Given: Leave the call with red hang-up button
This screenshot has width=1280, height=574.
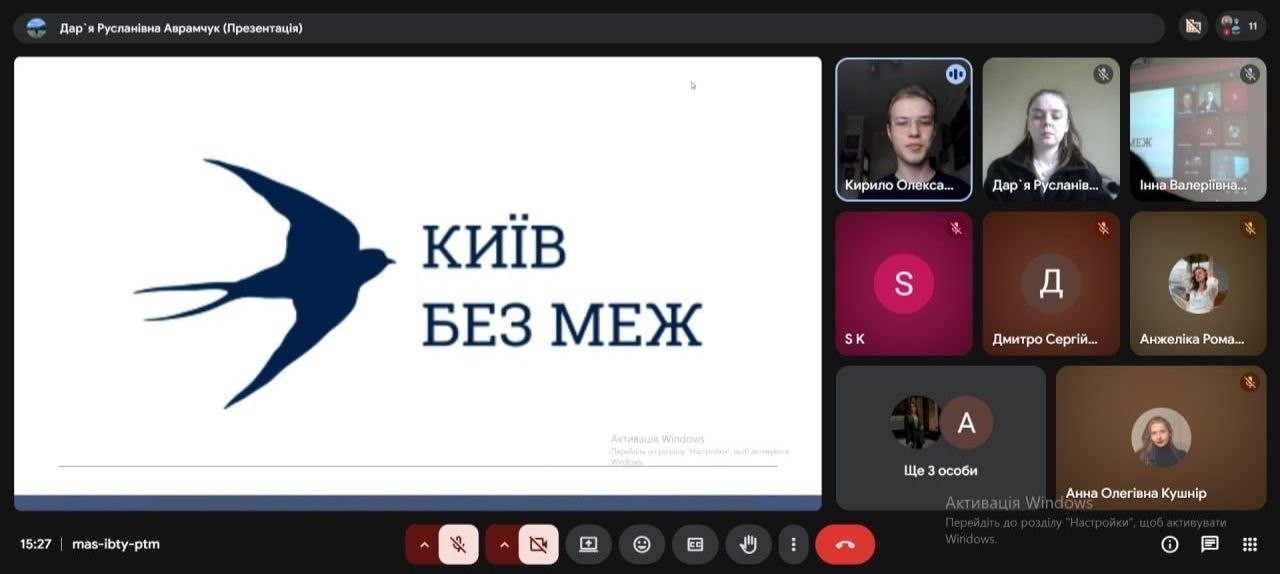Looking at the screenshot, I should coord(845,545).
